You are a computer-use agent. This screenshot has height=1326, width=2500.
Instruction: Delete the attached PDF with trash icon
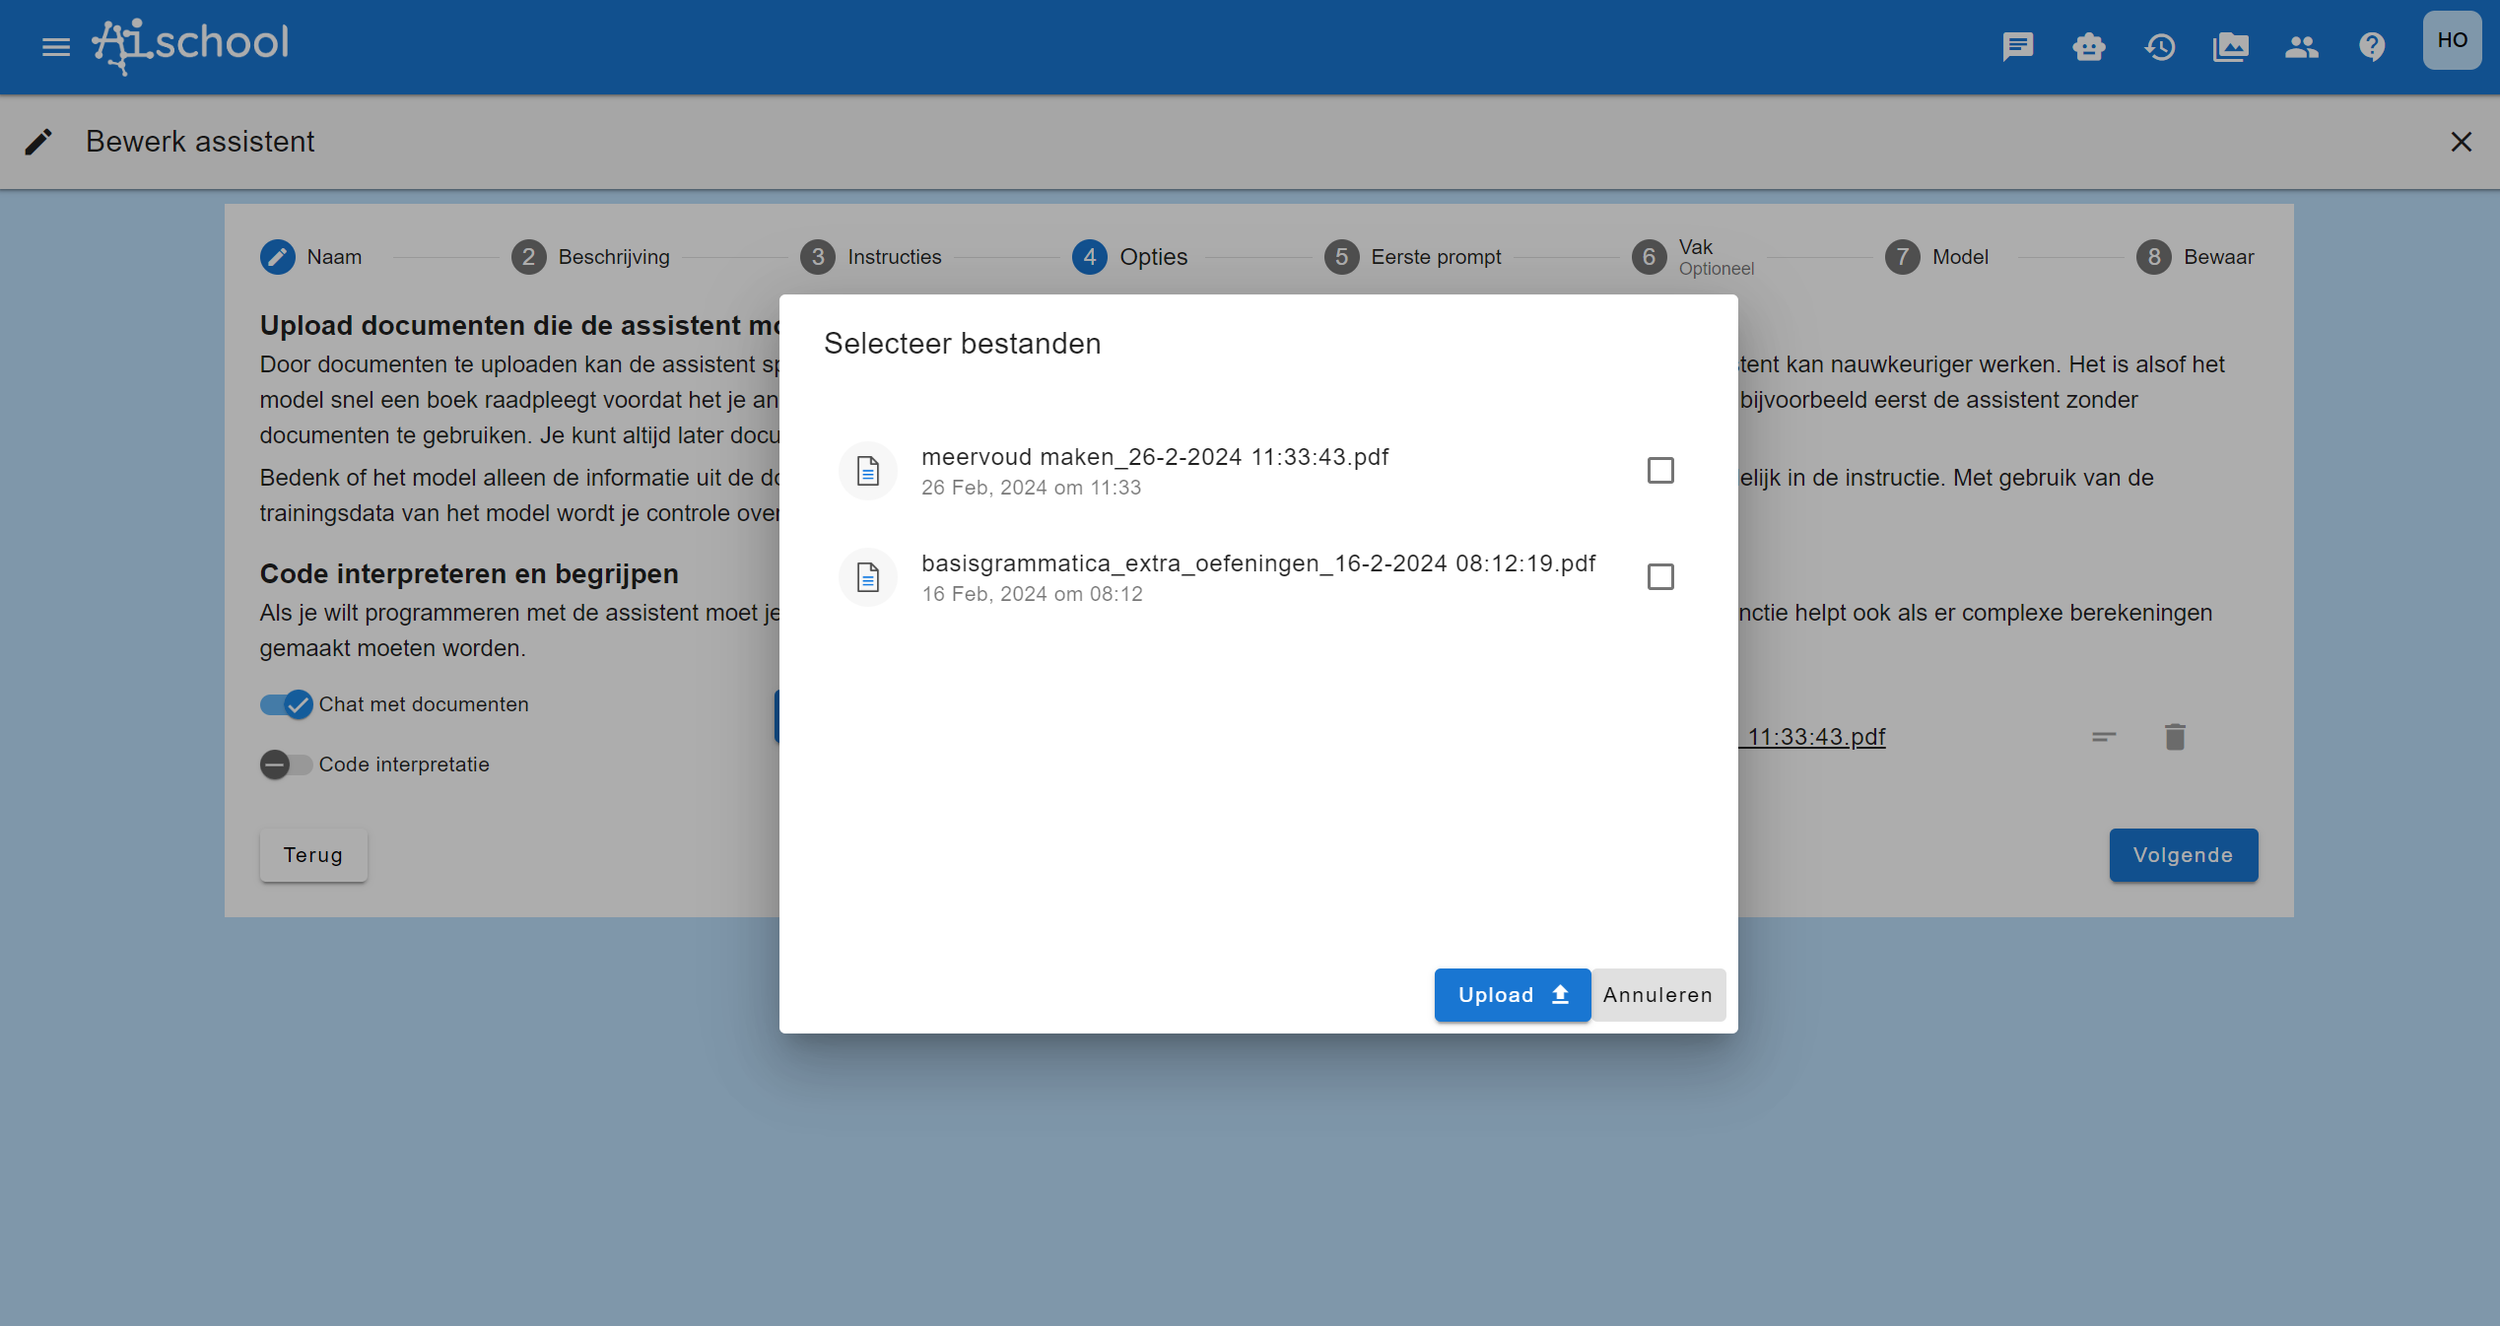[2175, 737]
